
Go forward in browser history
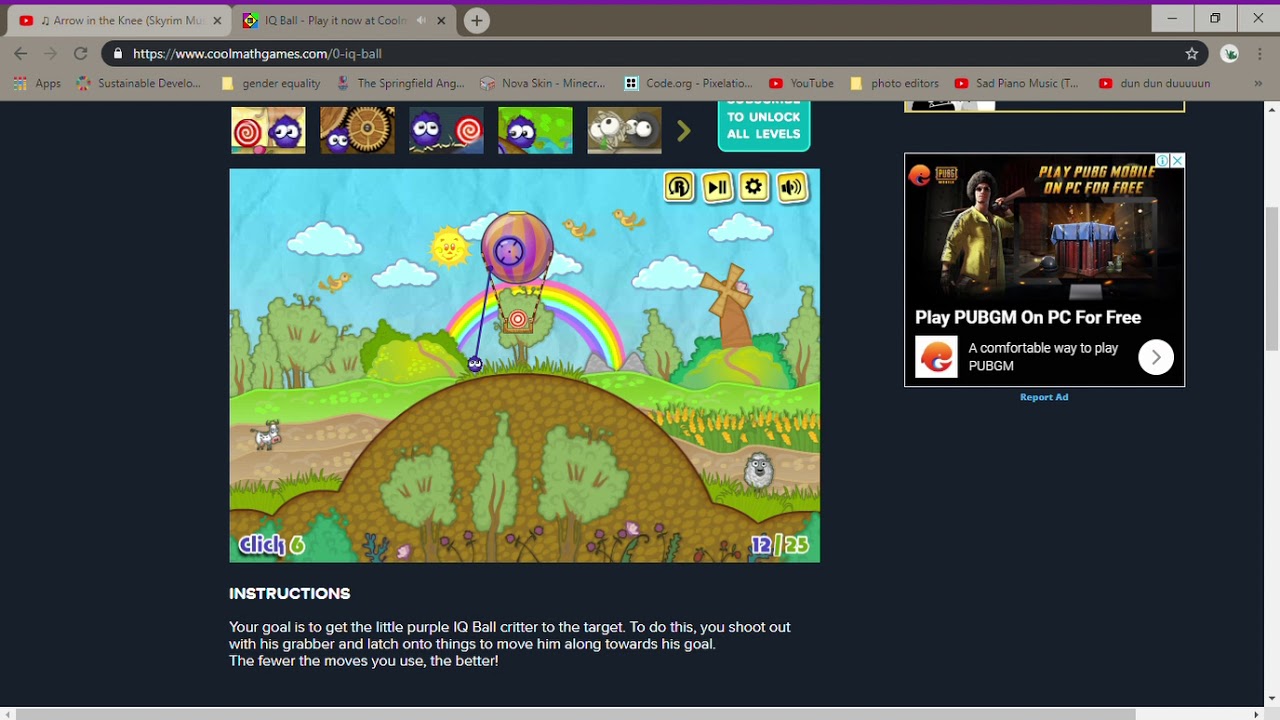(51, 54)
